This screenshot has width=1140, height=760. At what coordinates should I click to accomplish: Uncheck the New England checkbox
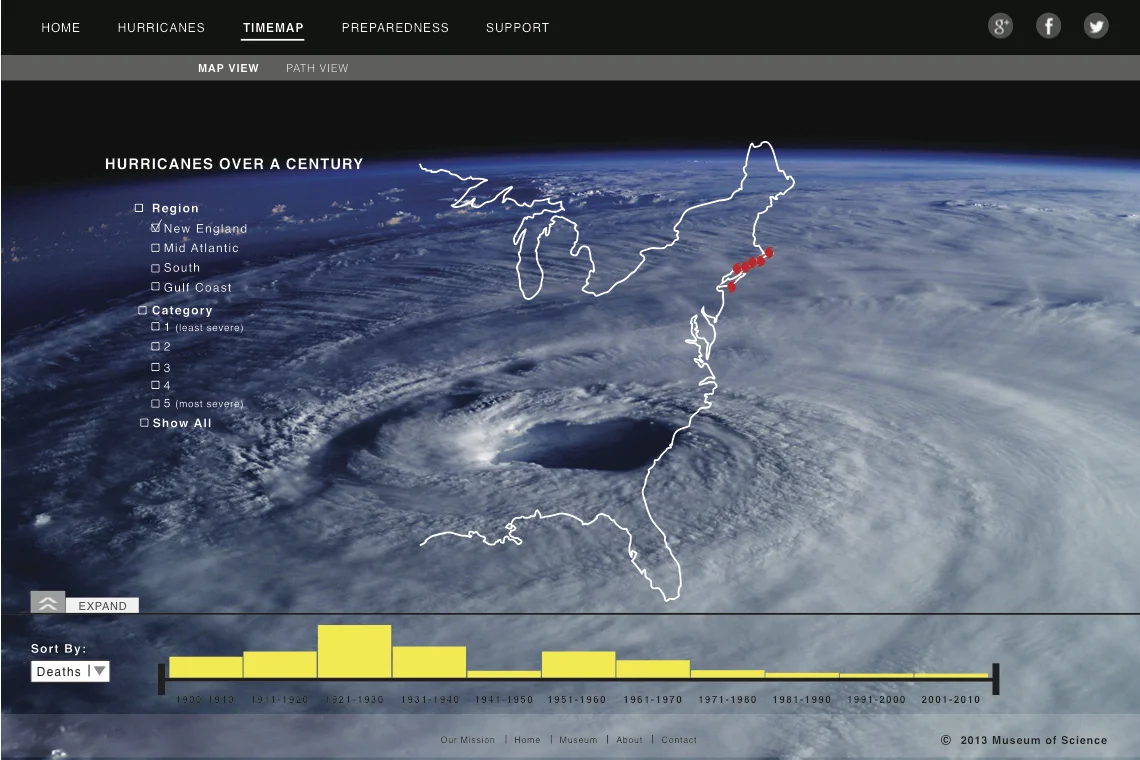coord(156,227)
